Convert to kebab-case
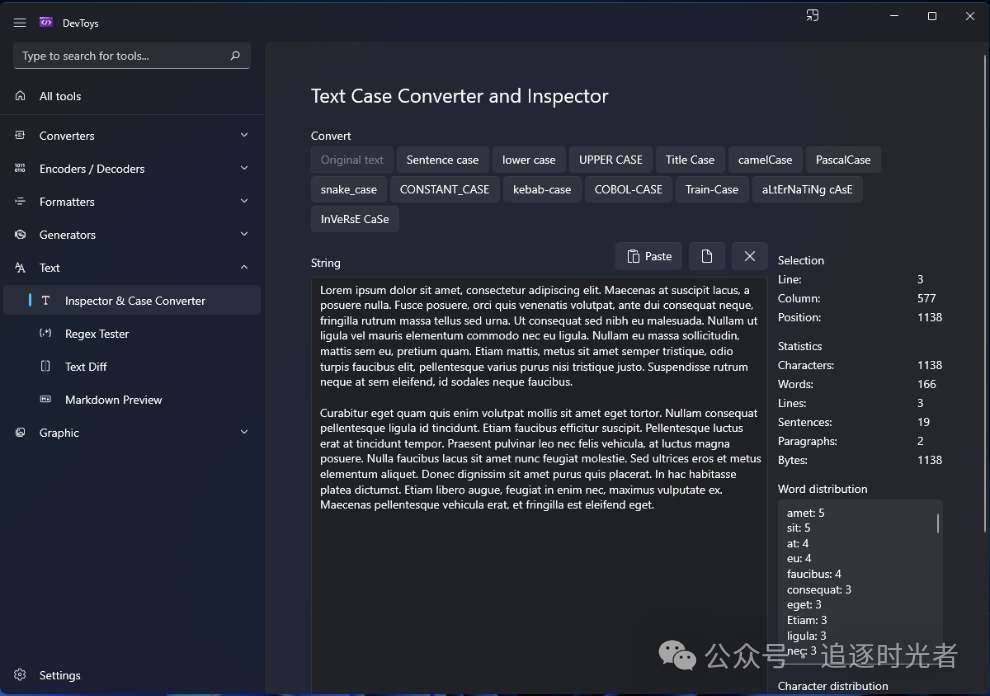The height and width of the screenshot is (696, 990). click(542, 189)
